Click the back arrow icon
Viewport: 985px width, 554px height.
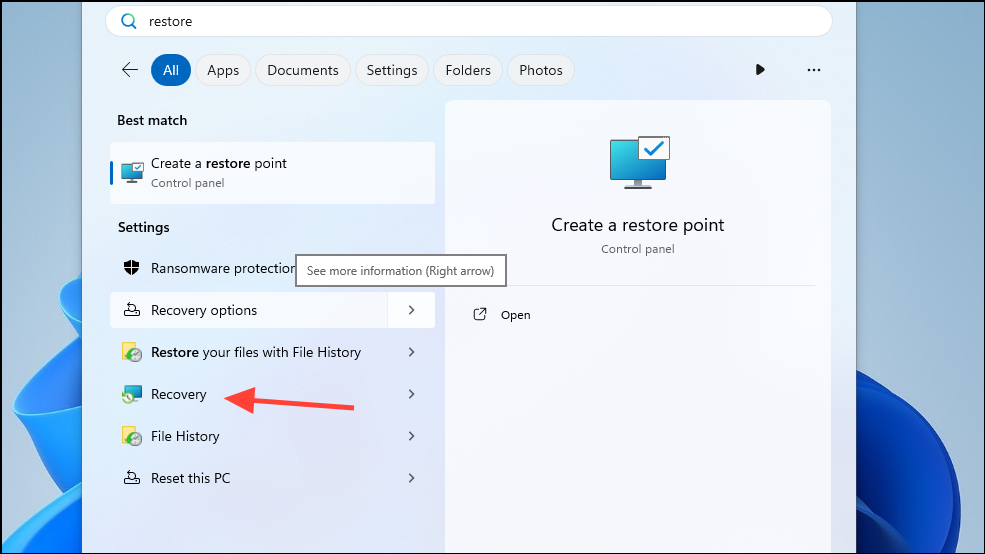(x=129, y=70)
